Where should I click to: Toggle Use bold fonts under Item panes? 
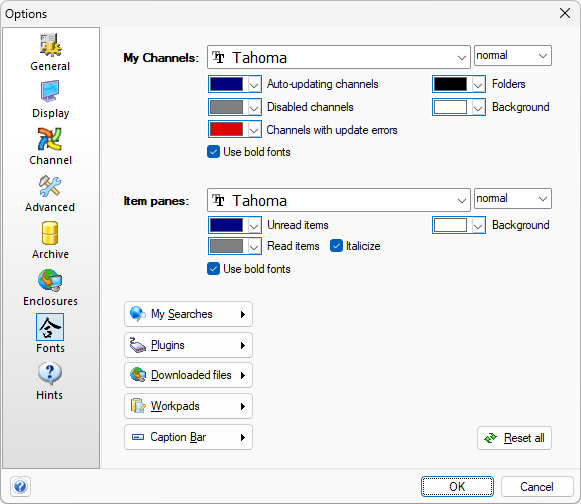(213, 269)
